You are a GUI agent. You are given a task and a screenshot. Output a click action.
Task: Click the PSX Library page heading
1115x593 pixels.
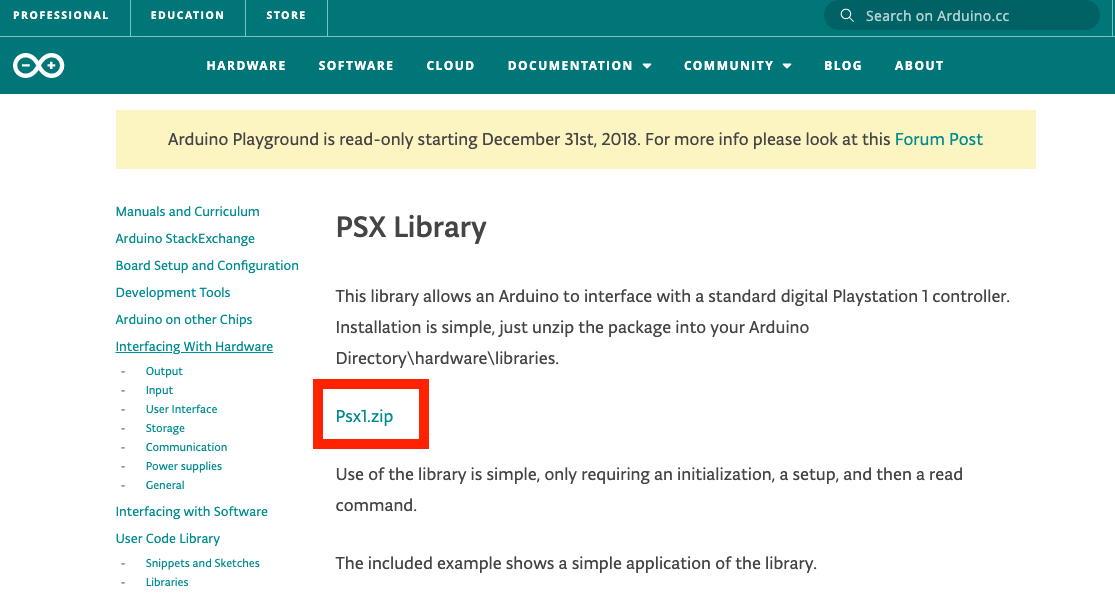coord(411,228)
